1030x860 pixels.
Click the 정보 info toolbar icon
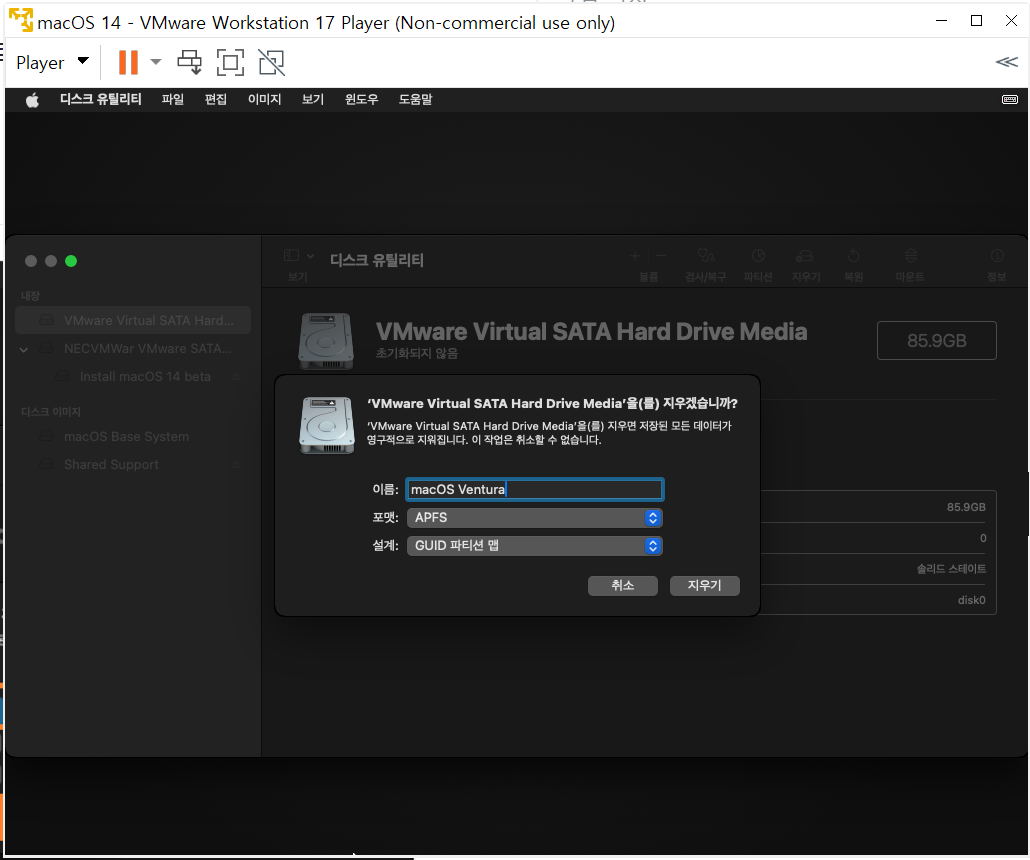(x=997, y=256)
